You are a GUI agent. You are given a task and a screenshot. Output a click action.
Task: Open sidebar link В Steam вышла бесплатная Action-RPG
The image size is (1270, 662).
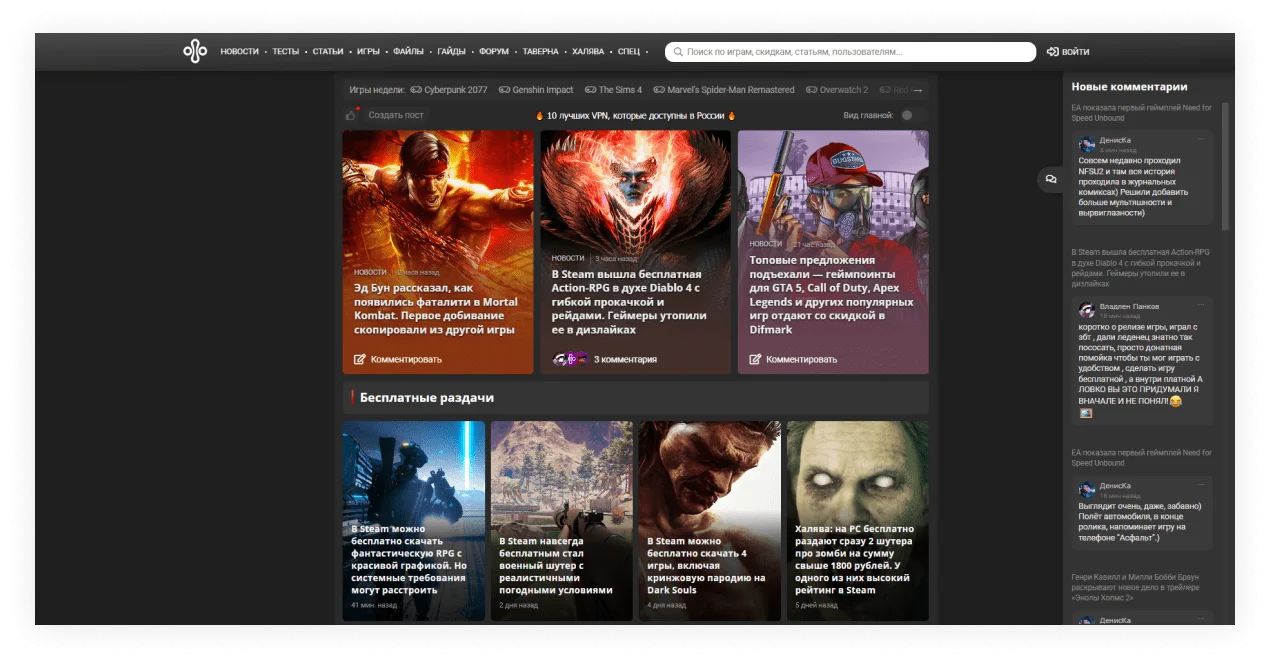[x=1141, y=268]
